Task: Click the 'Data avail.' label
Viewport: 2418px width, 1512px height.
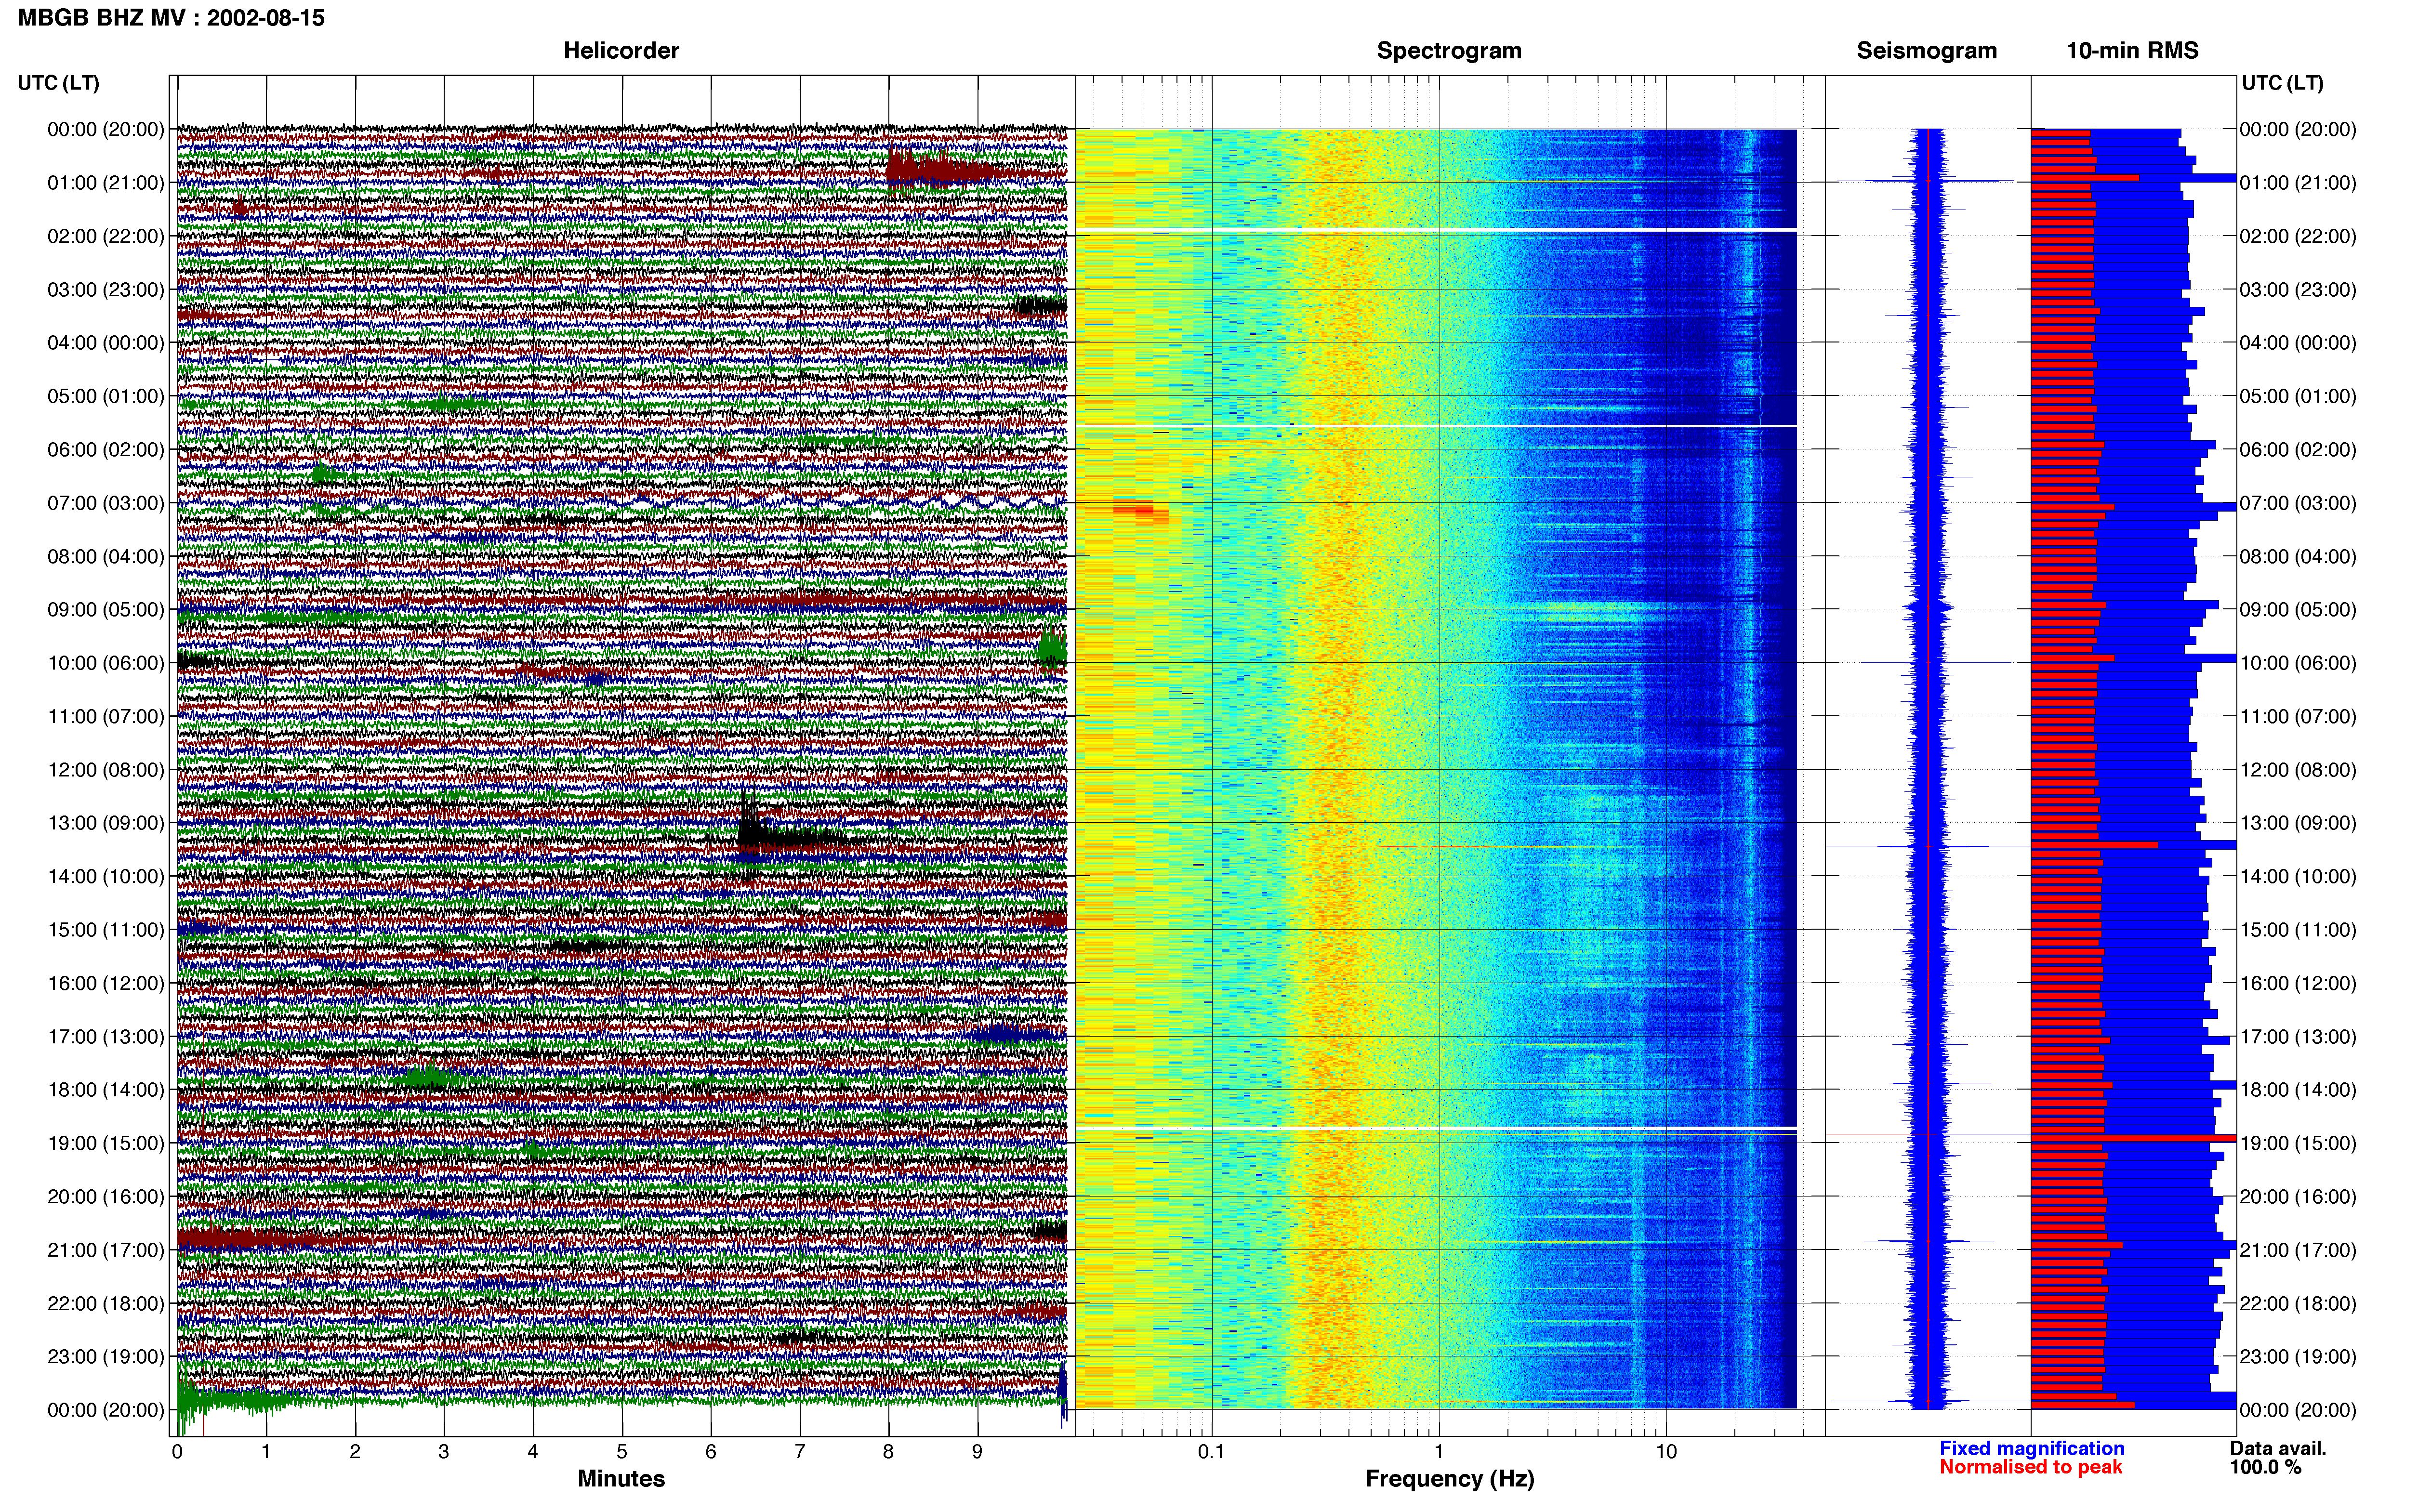Action: (x=2278, y=1448)
